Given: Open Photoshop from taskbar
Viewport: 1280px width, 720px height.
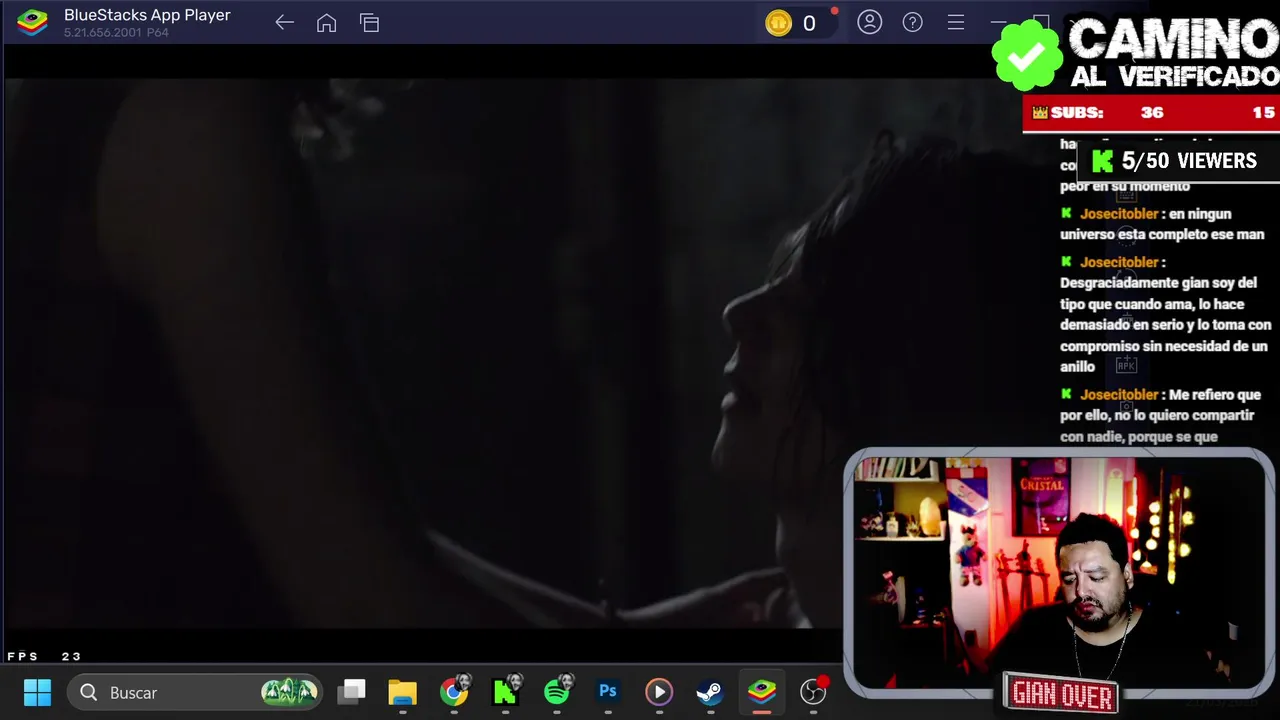Looking at the screenshot, I should pyautogui.click(x=608, y=692).
